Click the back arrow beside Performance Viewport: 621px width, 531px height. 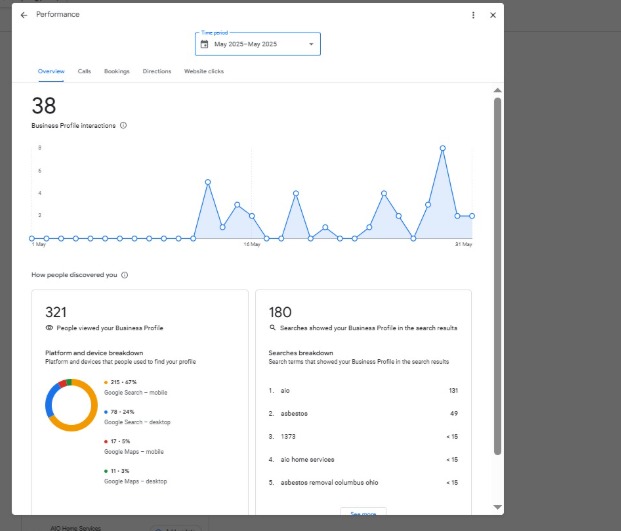point(24,15)
